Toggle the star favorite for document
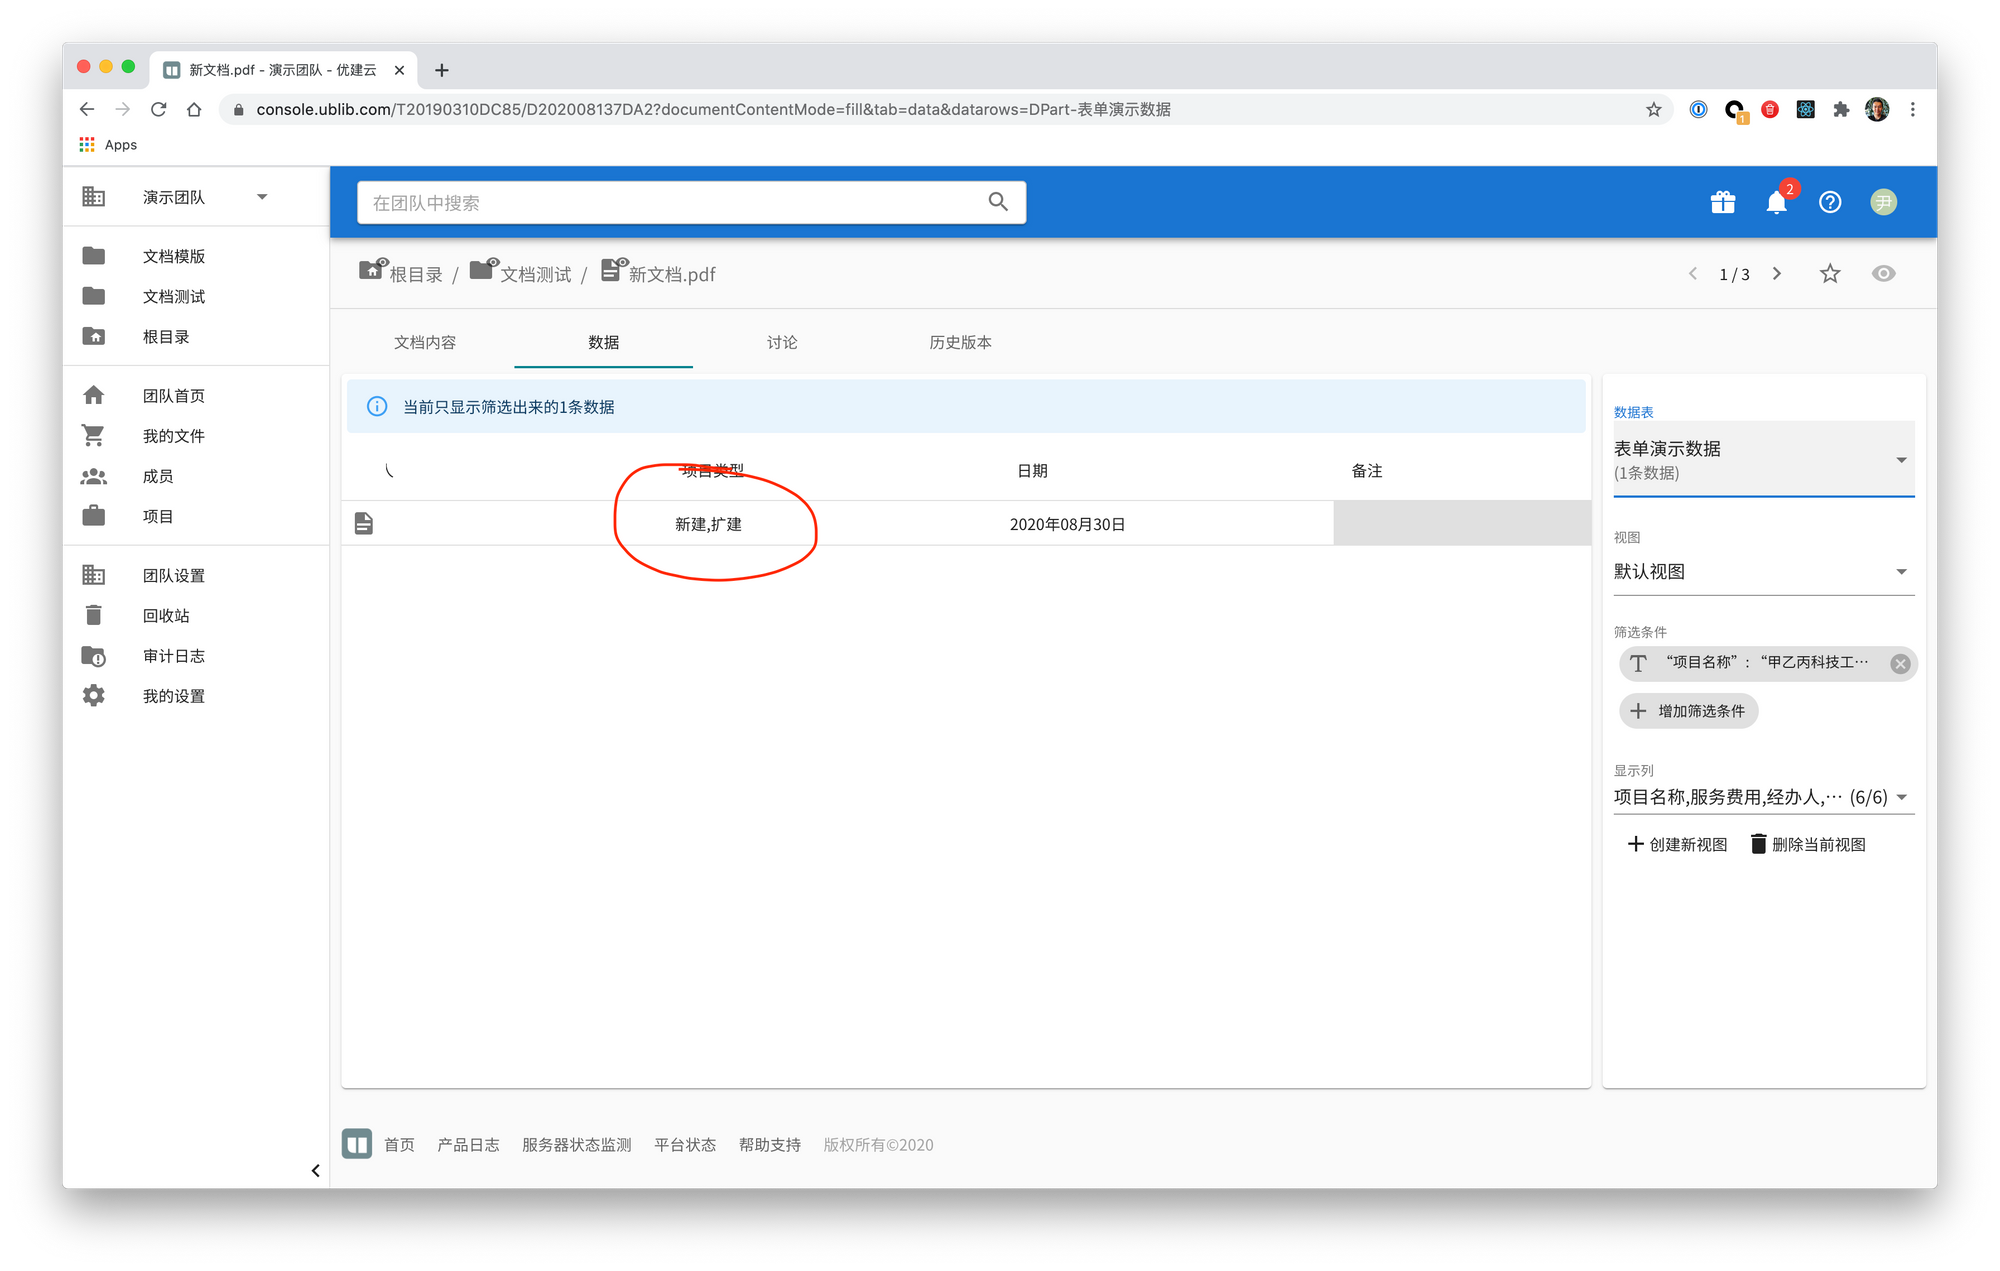 tap(1830, 274)
